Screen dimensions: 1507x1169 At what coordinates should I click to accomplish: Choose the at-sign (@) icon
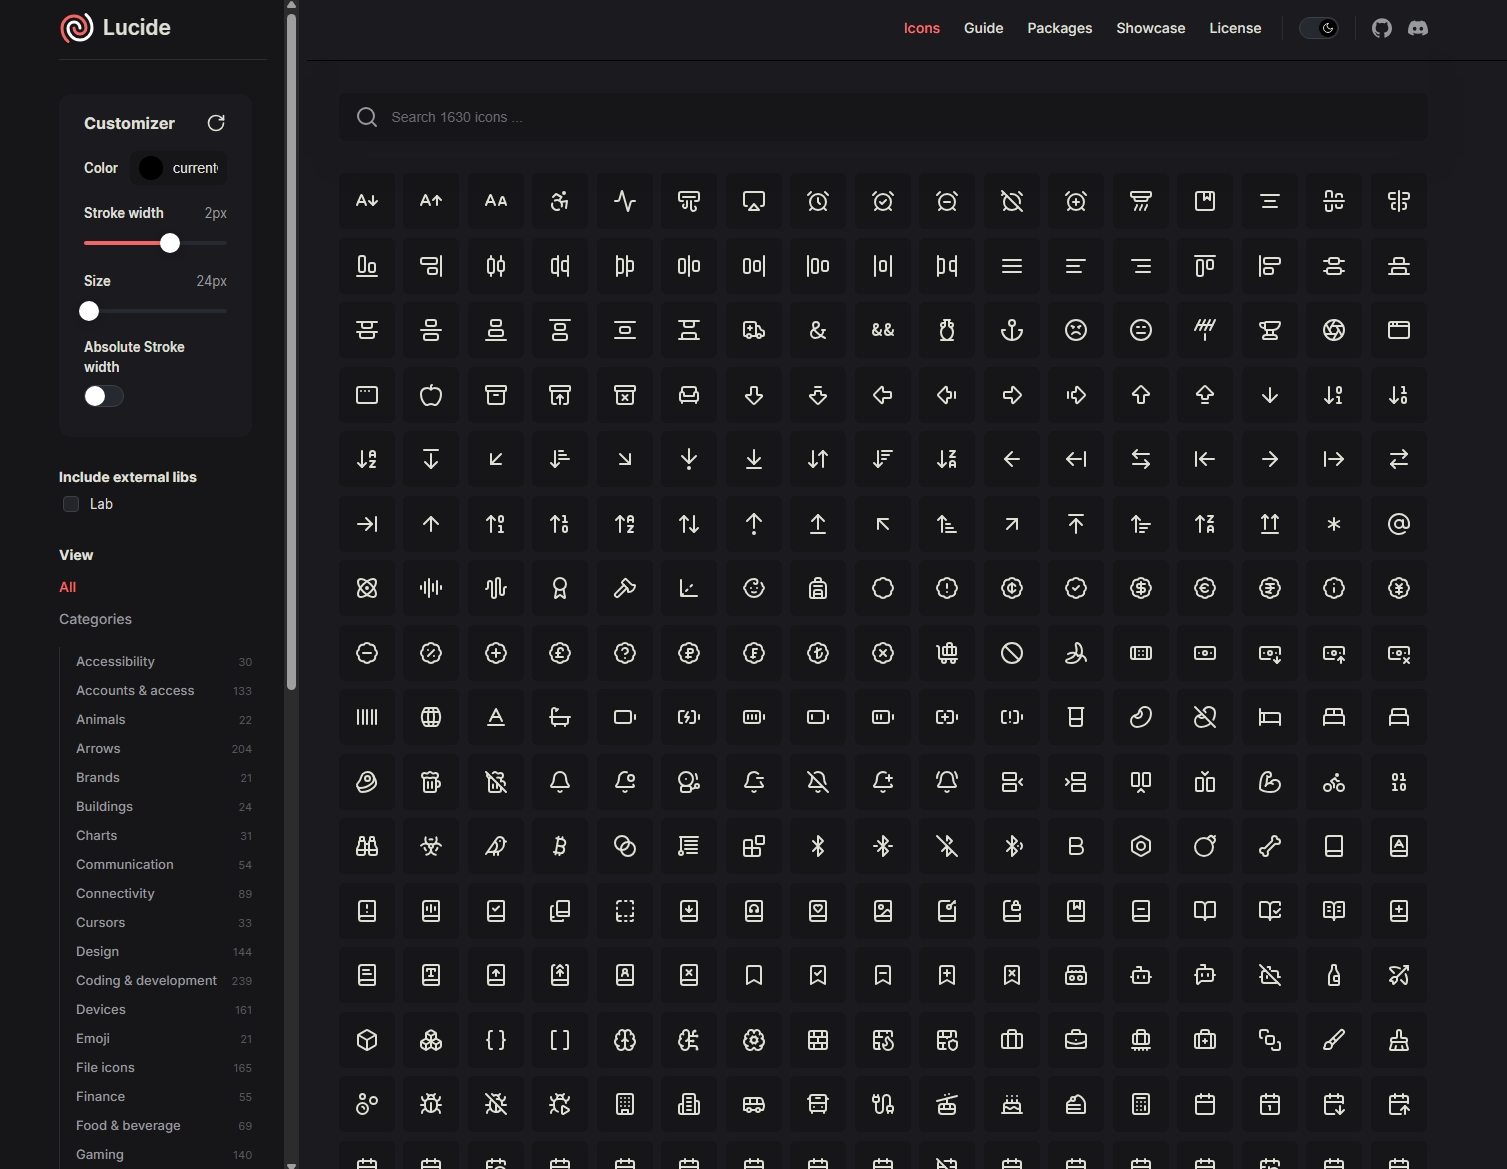1398,524
